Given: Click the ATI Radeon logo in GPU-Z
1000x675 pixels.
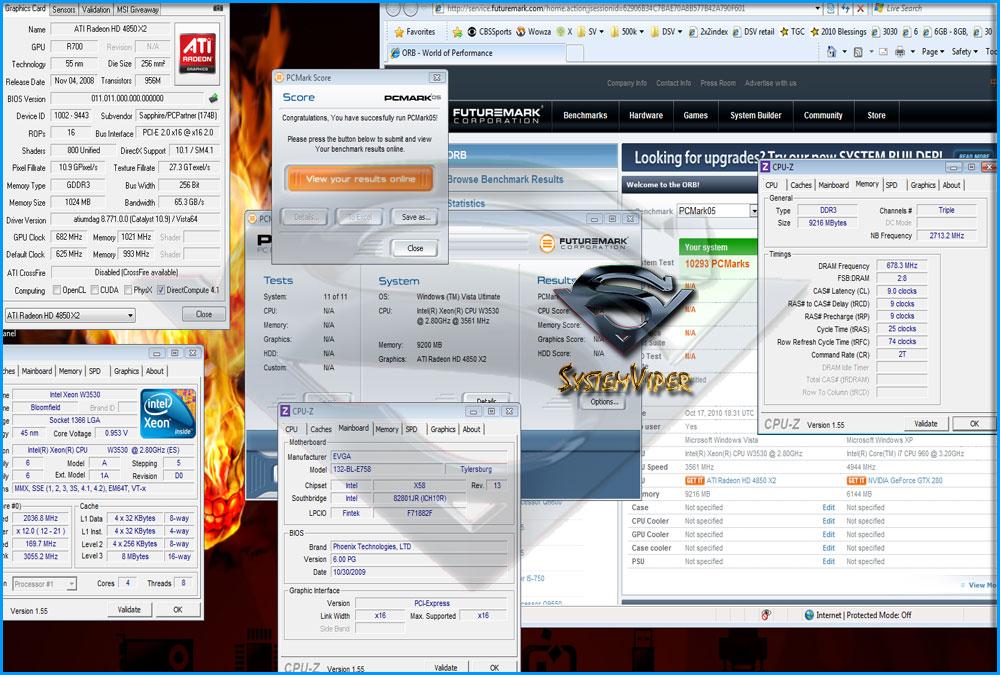Looking at the screenshot, I should tap(197, 54).
